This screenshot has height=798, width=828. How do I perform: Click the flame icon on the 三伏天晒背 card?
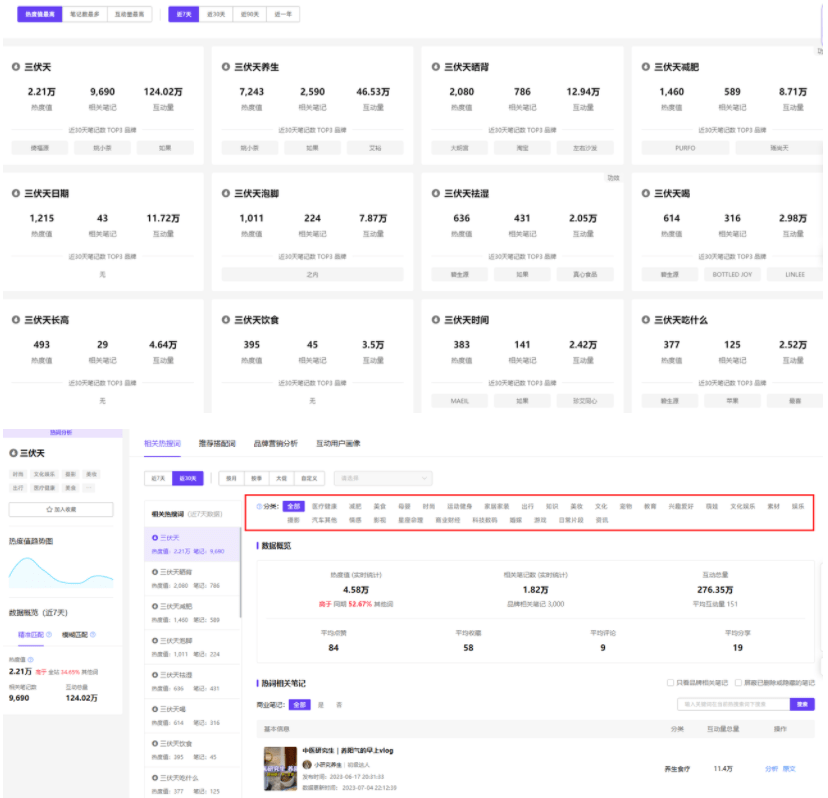tap(436, 67)
